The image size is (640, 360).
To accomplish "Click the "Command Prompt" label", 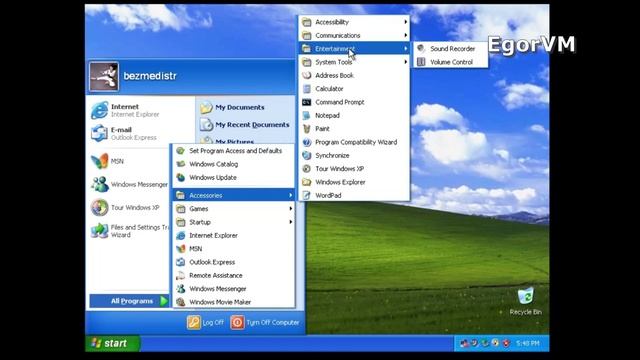I will (x=340, y=102).
